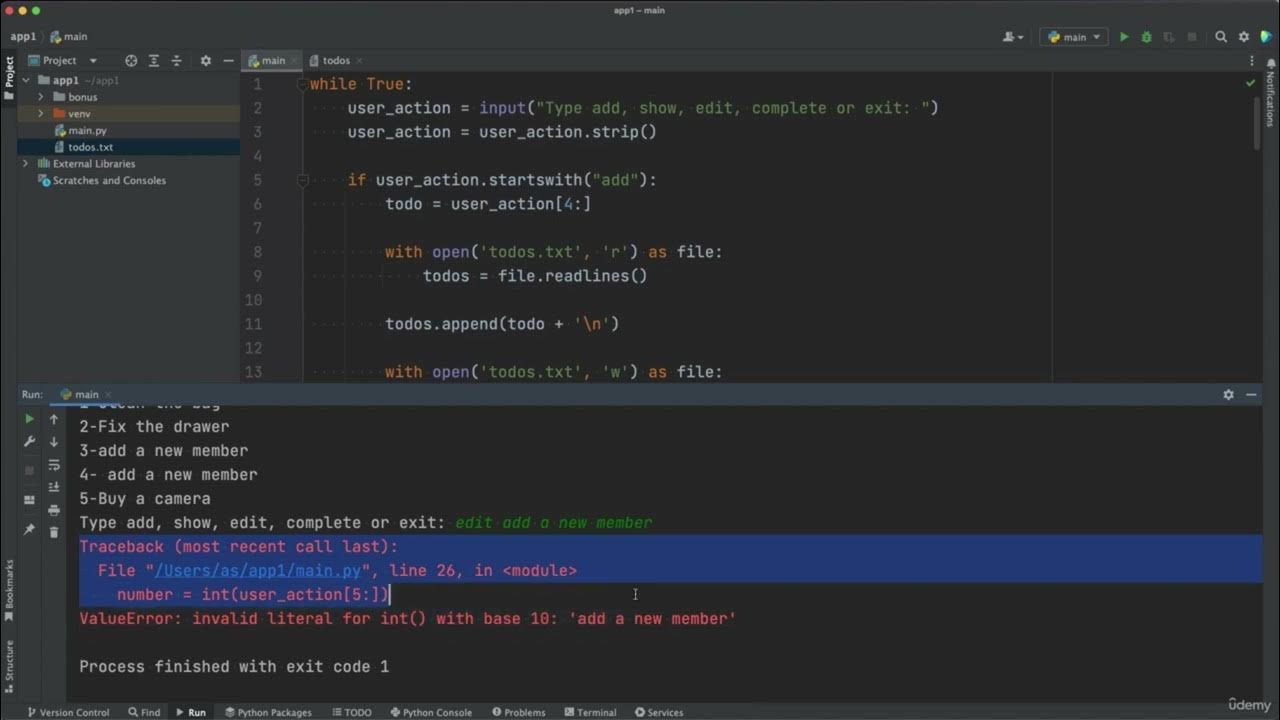This screenshot has width=1280, height=720.
Task: Click green inspection checkmark in editor
Action: coord(1251,83)
